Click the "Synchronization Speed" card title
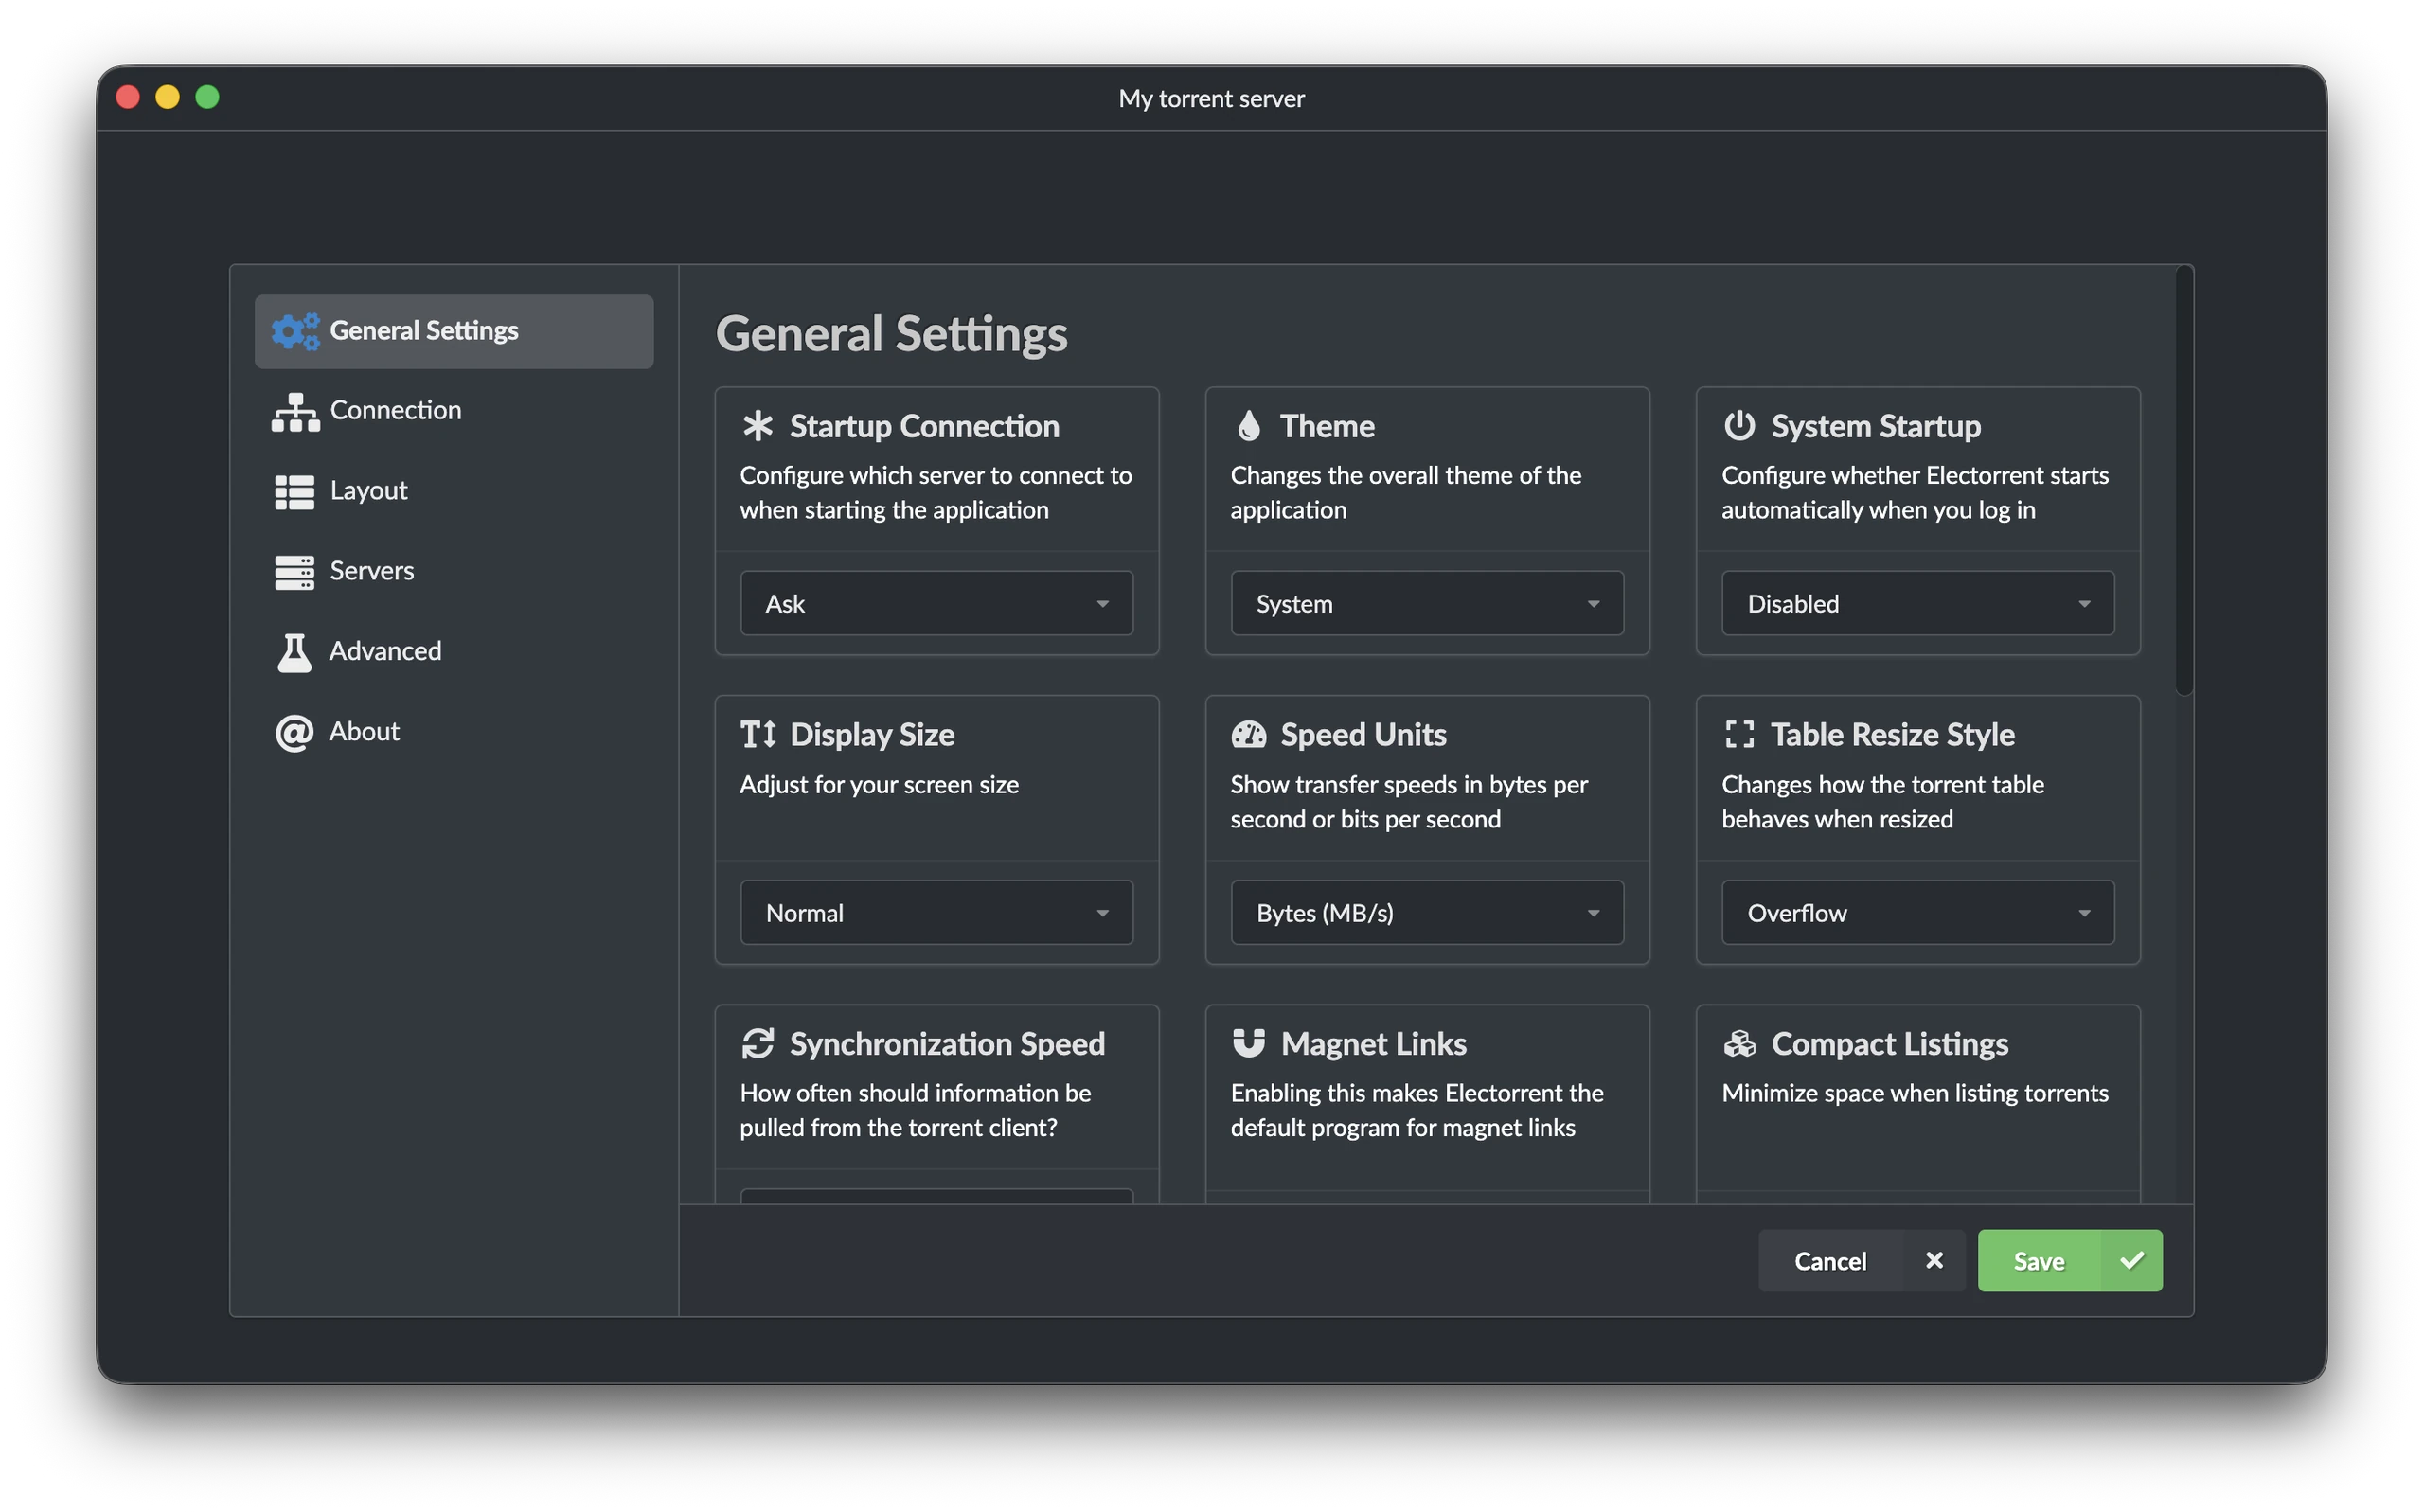The width and height of the screenshot is (2424, 1512). (x=947, y=1043)
